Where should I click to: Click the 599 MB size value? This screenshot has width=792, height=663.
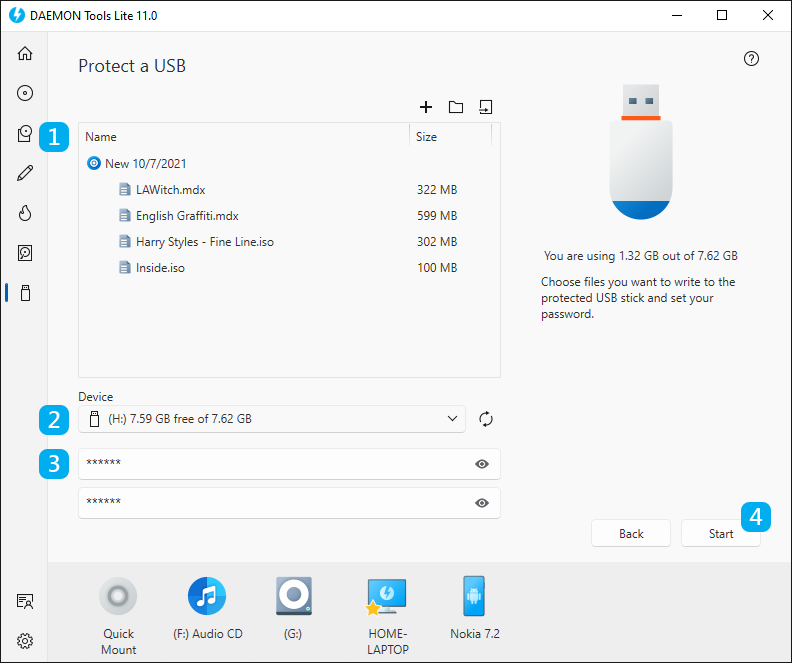click(437, 216)
